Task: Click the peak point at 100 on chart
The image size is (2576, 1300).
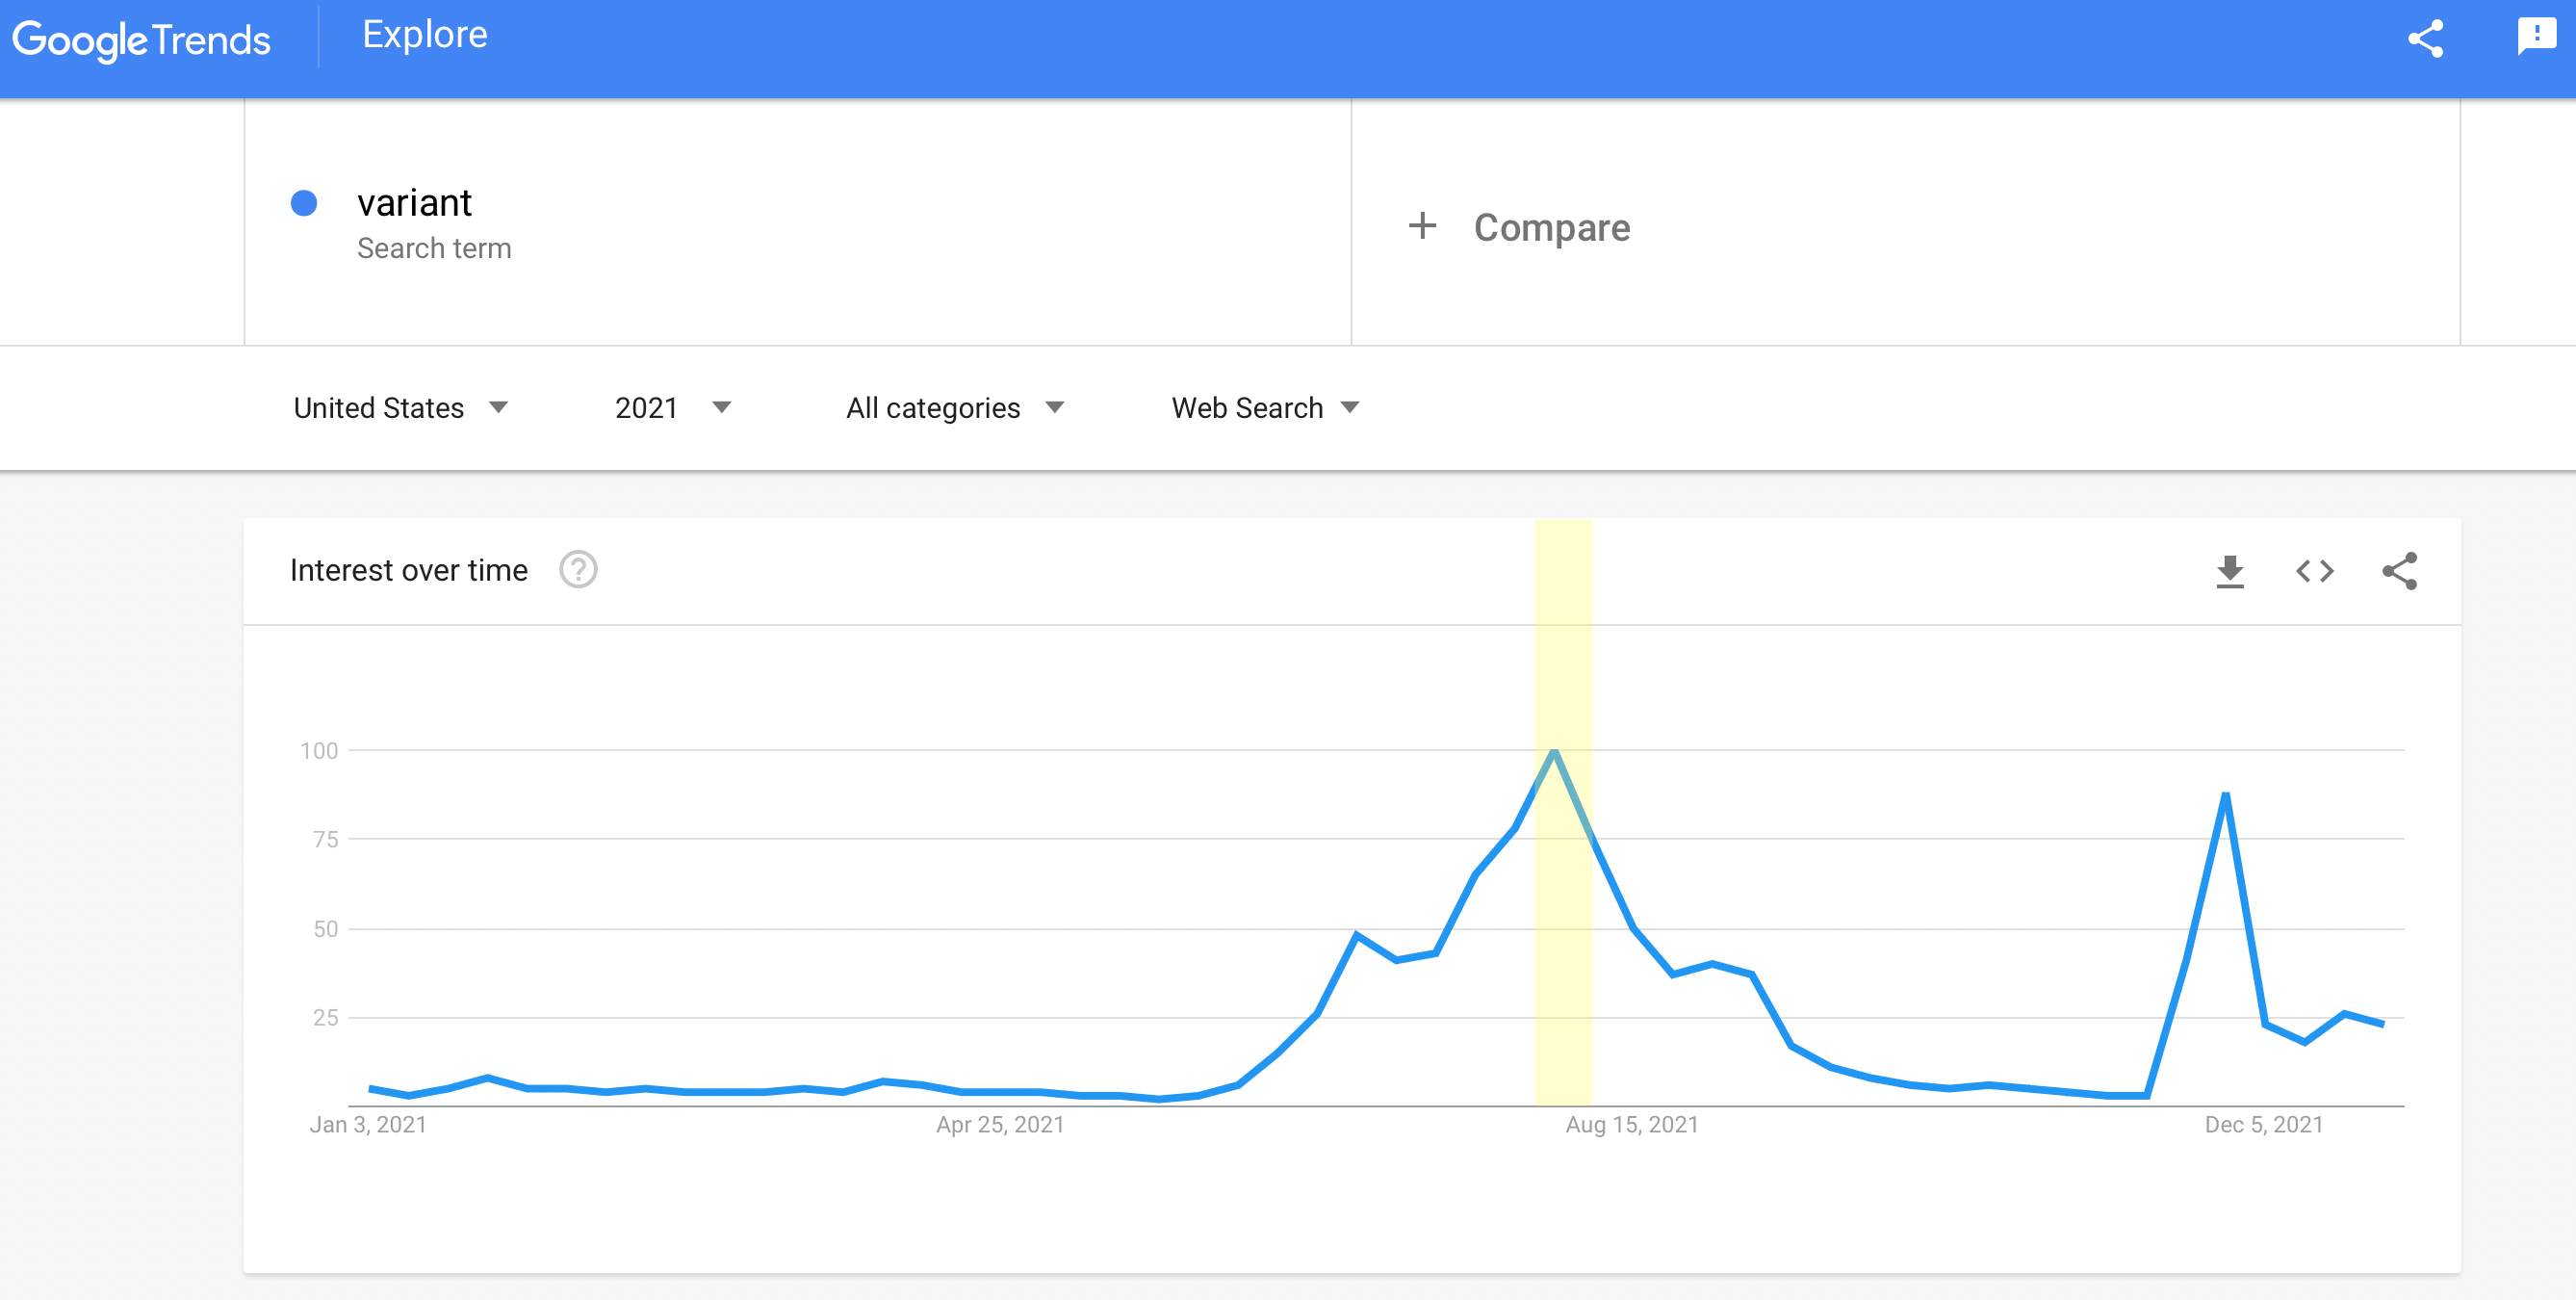Action: coord(1554,751)
